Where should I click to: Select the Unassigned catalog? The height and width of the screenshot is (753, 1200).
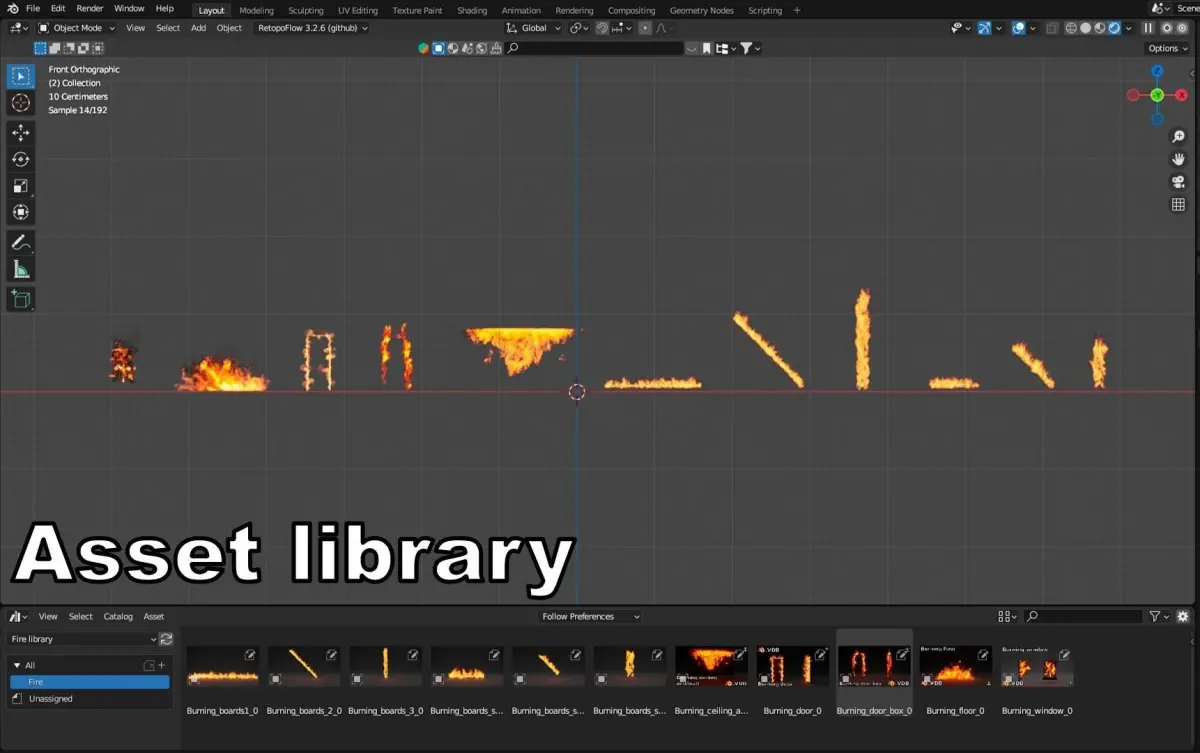coord(89,699)
